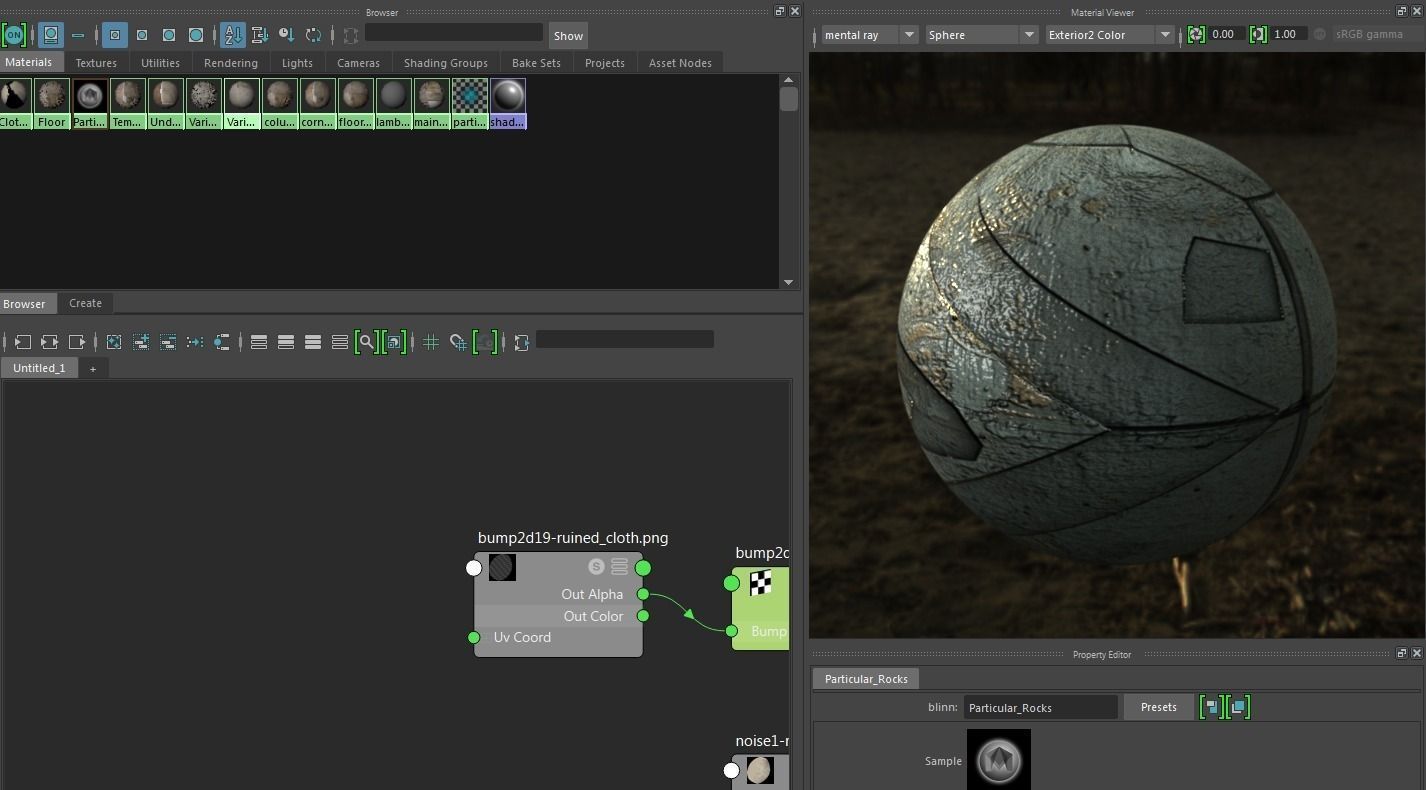
Task: Sort Browser items by time
Action: click(x=287, y=35)
